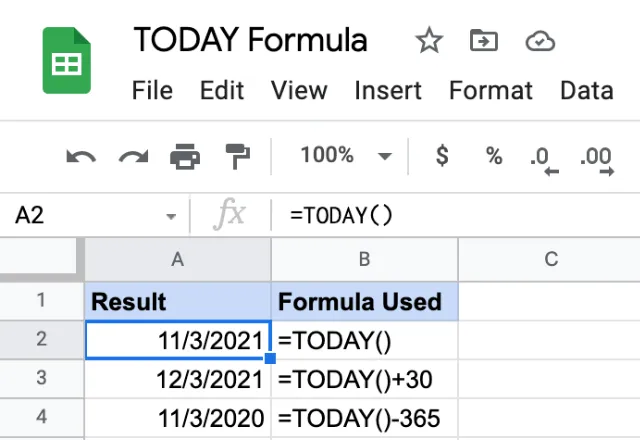Select column B header

coord(364,260)
